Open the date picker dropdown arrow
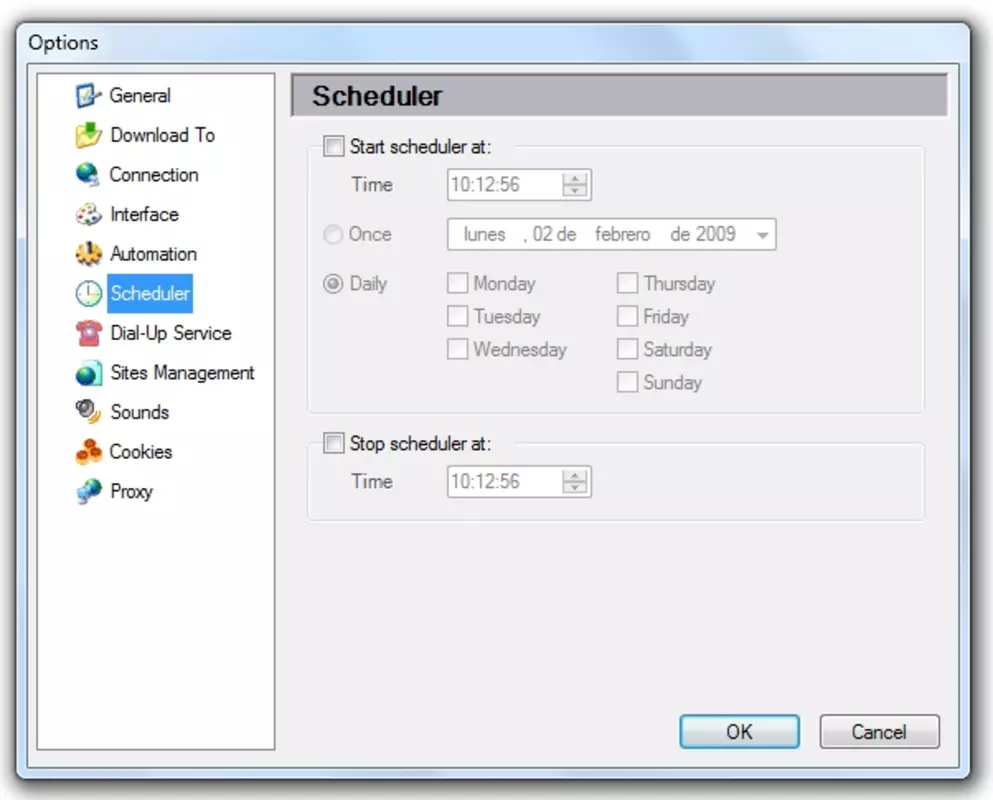Image resolution: width=993 pixels, height=800 pixels. point(762,235)
